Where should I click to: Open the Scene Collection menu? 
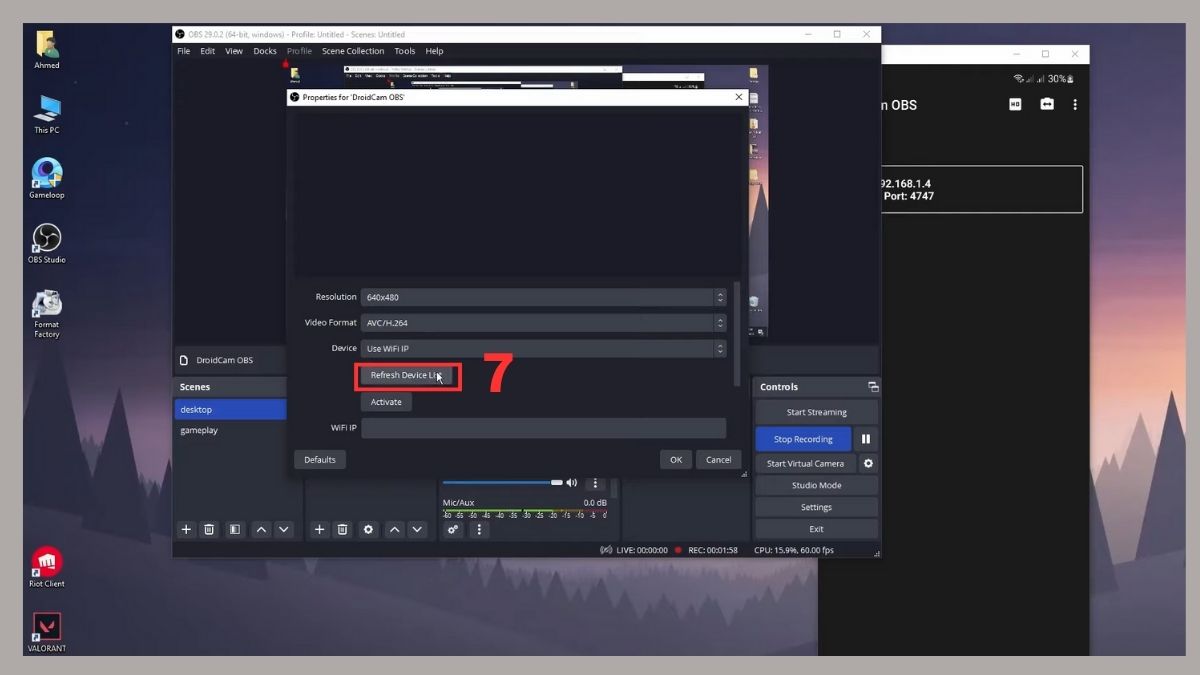point(353,51)
